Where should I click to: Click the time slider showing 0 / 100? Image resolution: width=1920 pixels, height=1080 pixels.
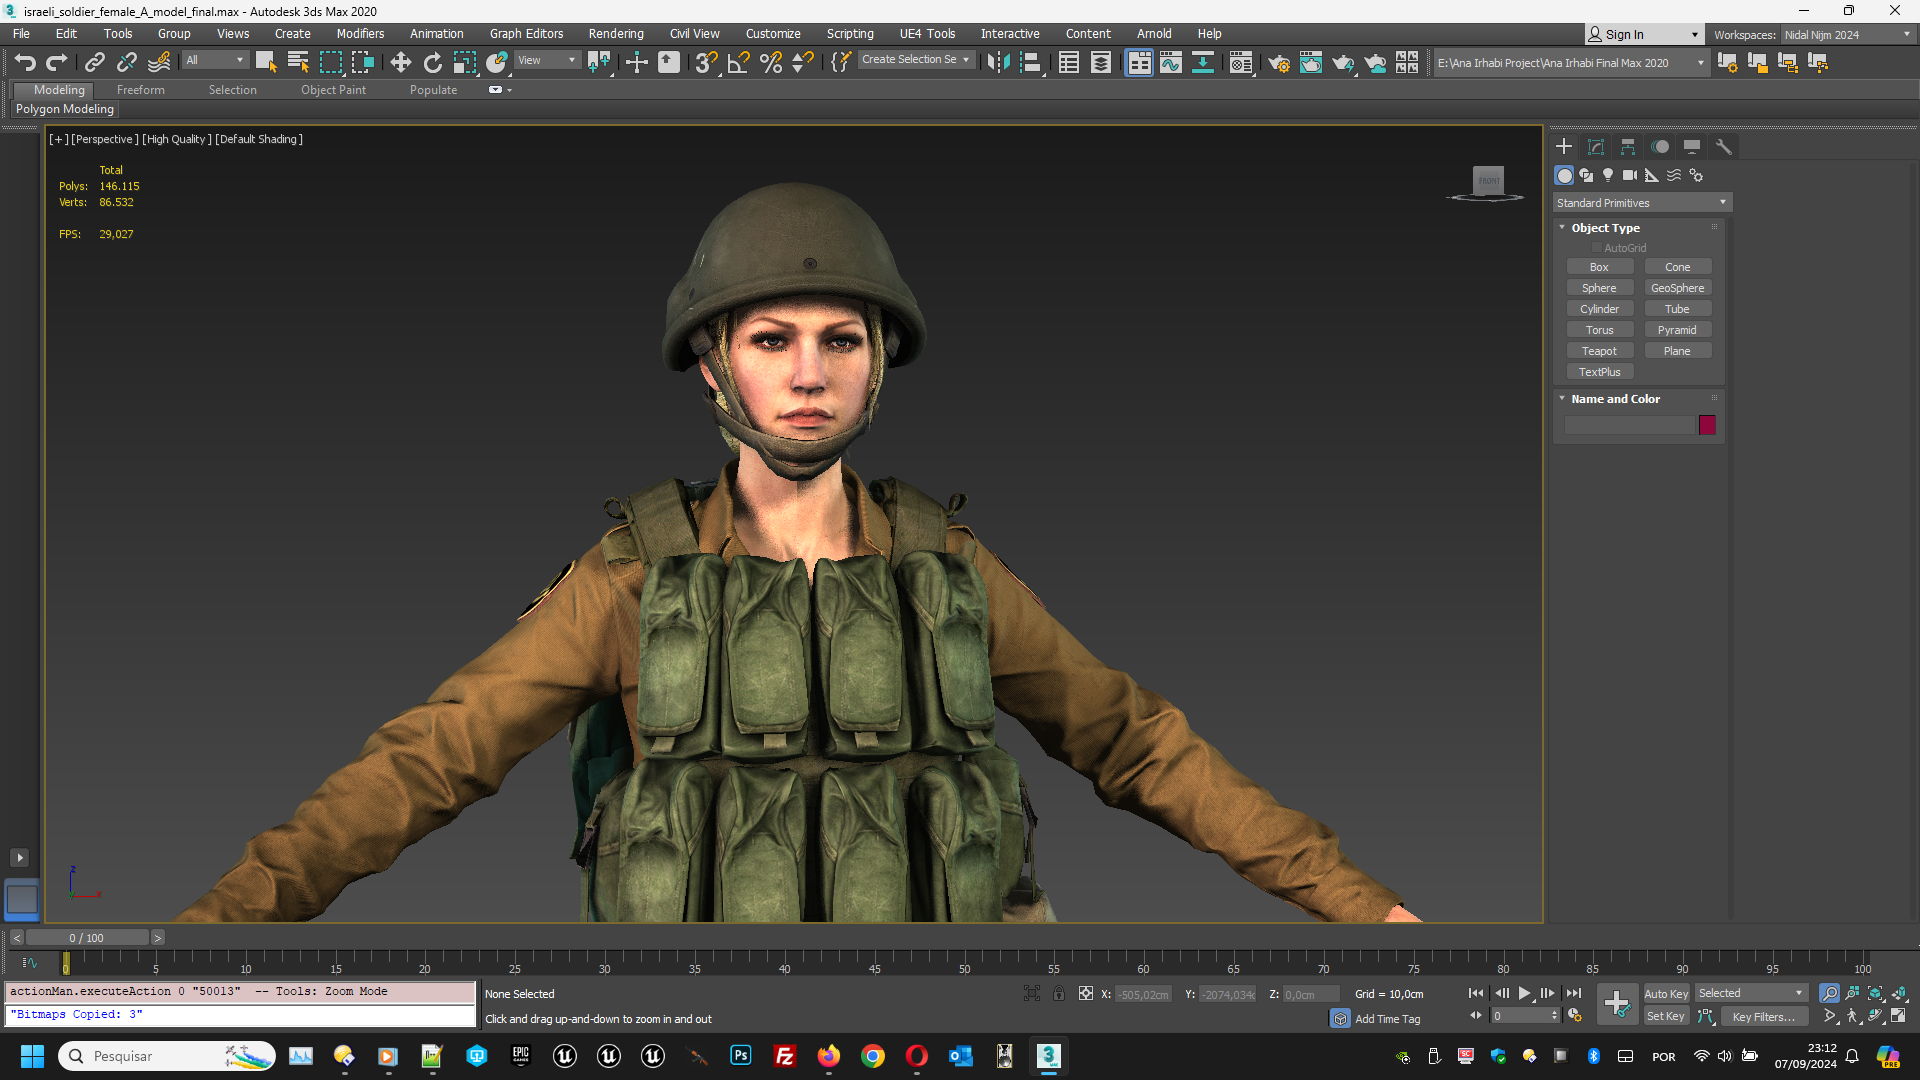tap(87, 938)
